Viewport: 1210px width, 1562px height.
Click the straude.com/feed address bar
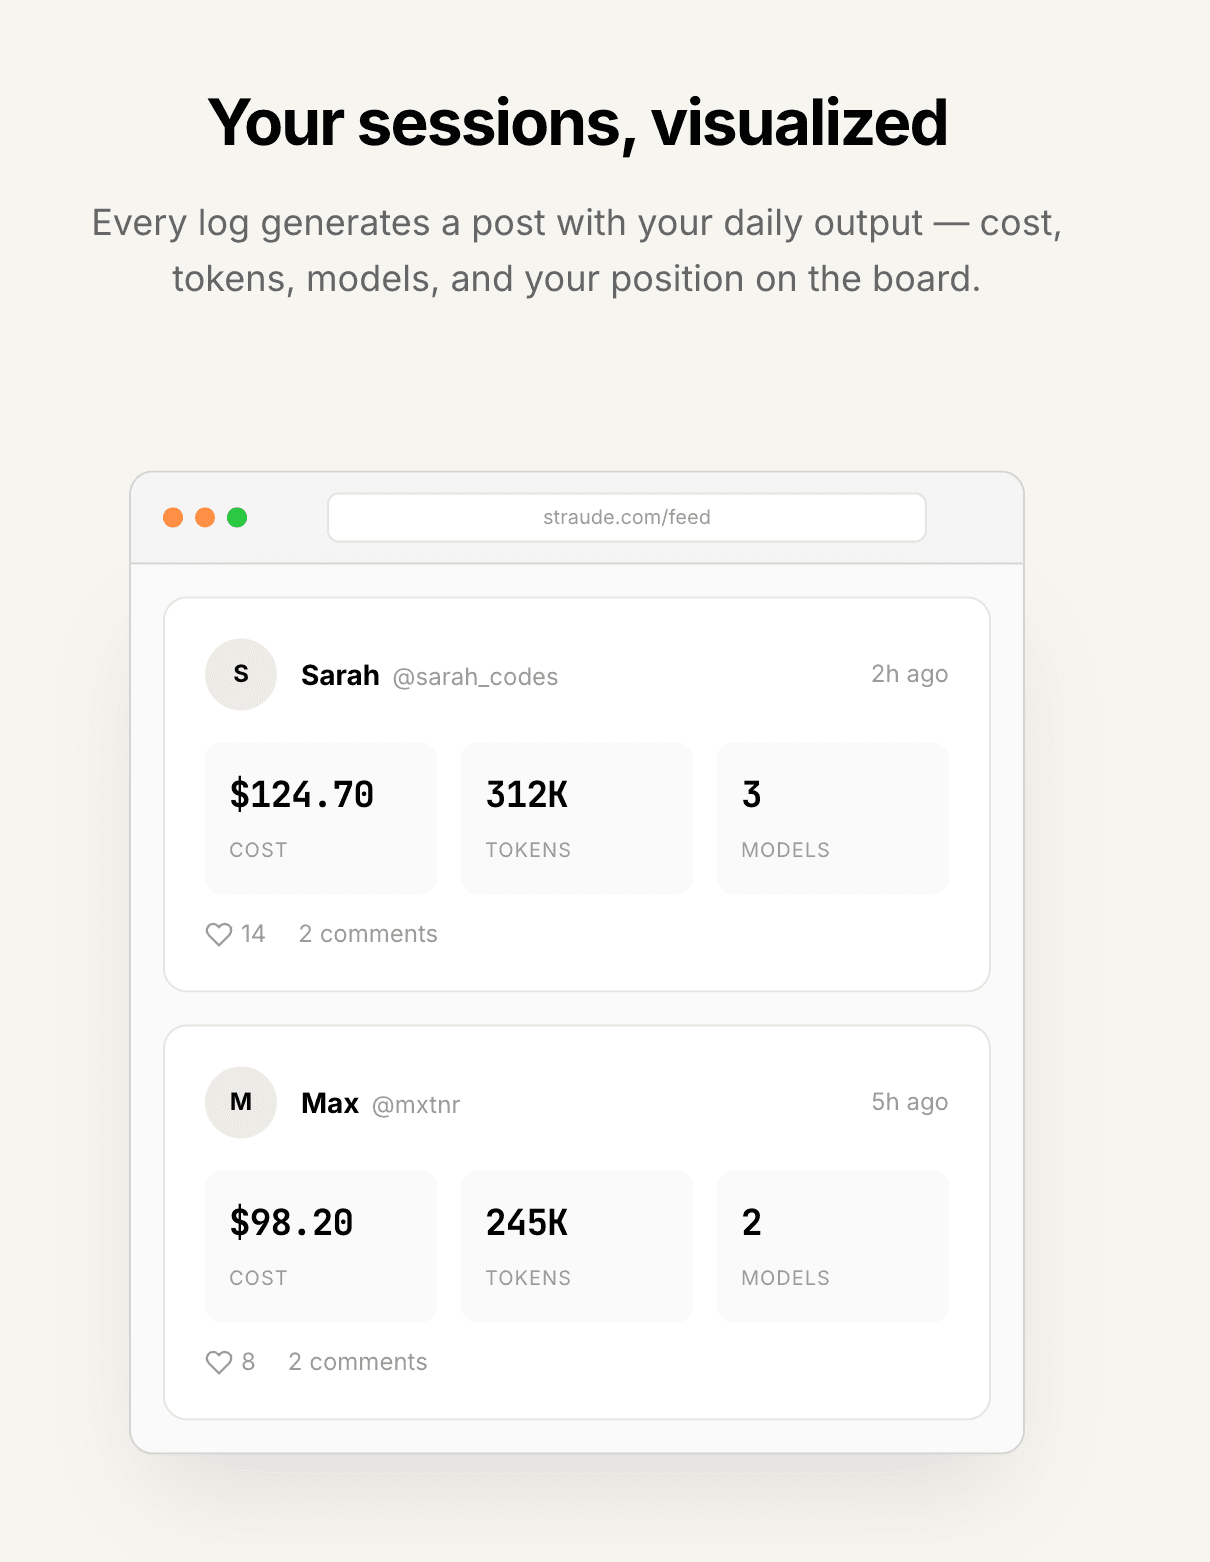click(x=627, y=517)
